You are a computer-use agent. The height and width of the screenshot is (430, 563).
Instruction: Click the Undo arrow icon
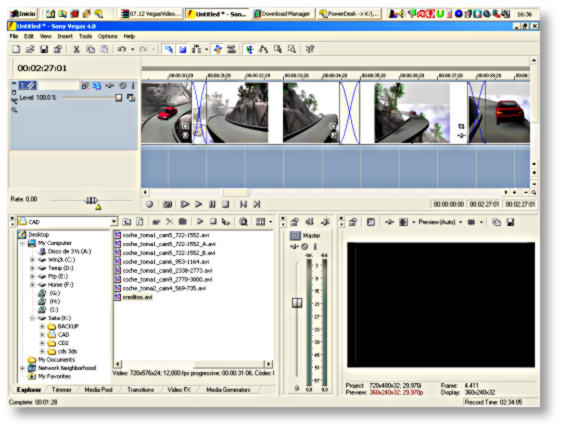(122, 49)
